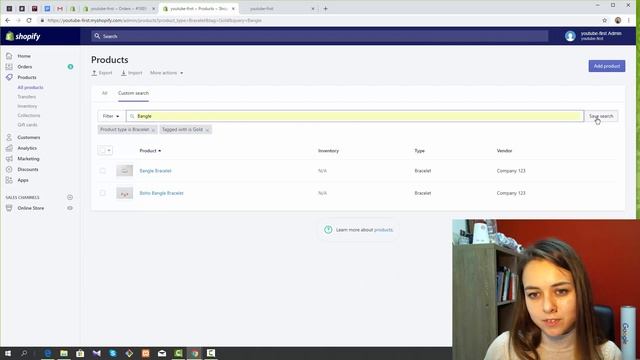Click the browser address bar

(318, 20)
